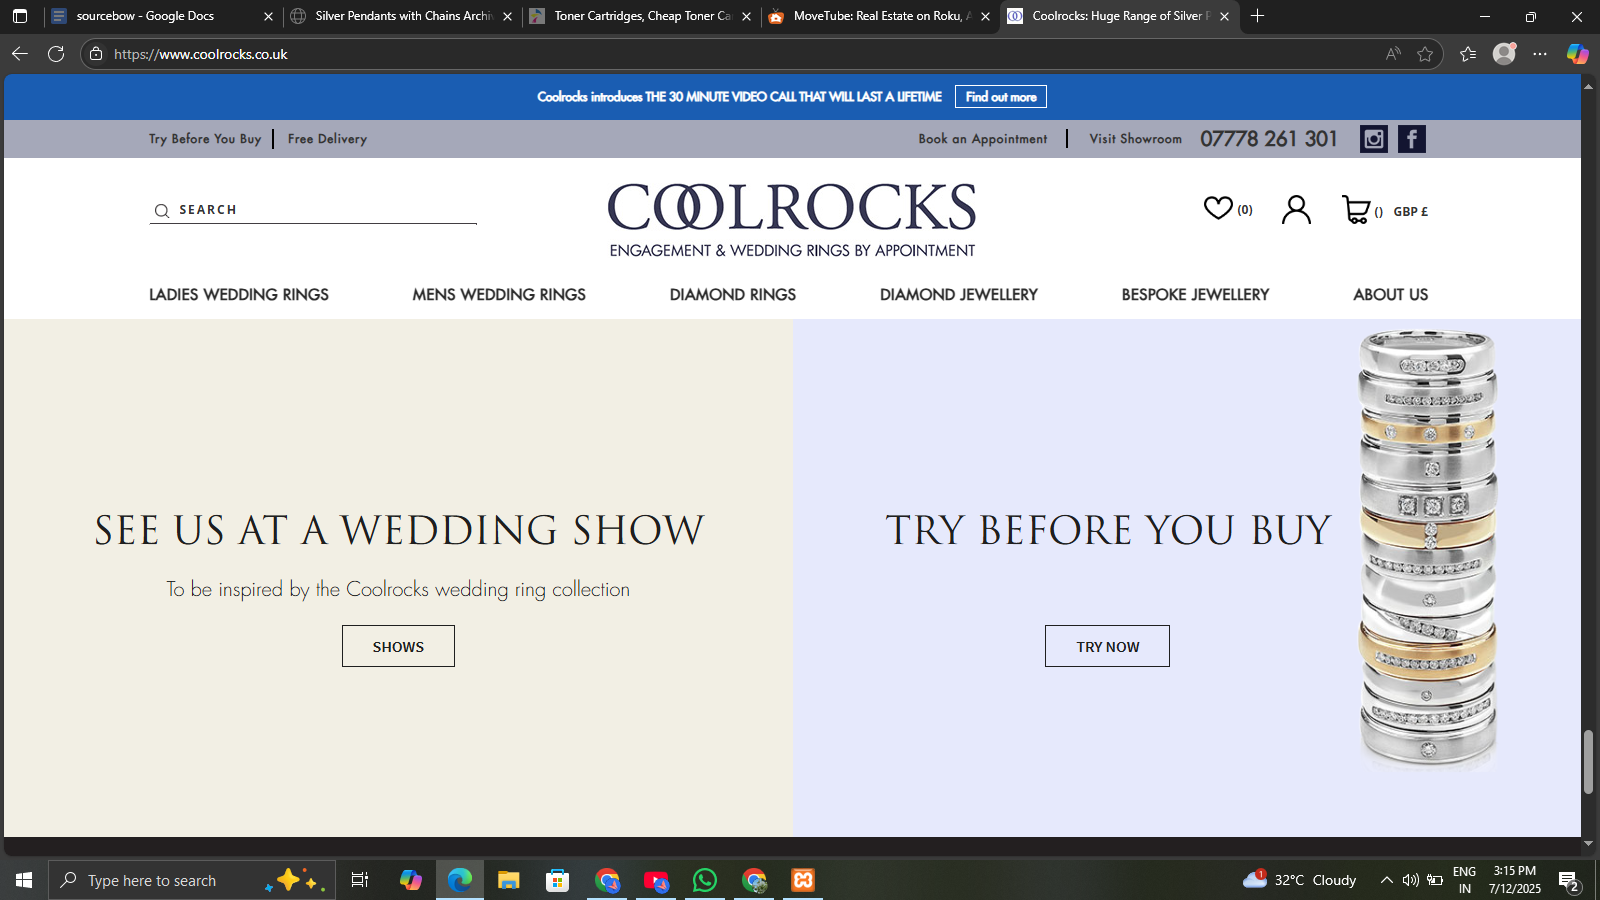Click the Find out more button
Screen dimensions: 1600x900
[x=1001, y=97]
